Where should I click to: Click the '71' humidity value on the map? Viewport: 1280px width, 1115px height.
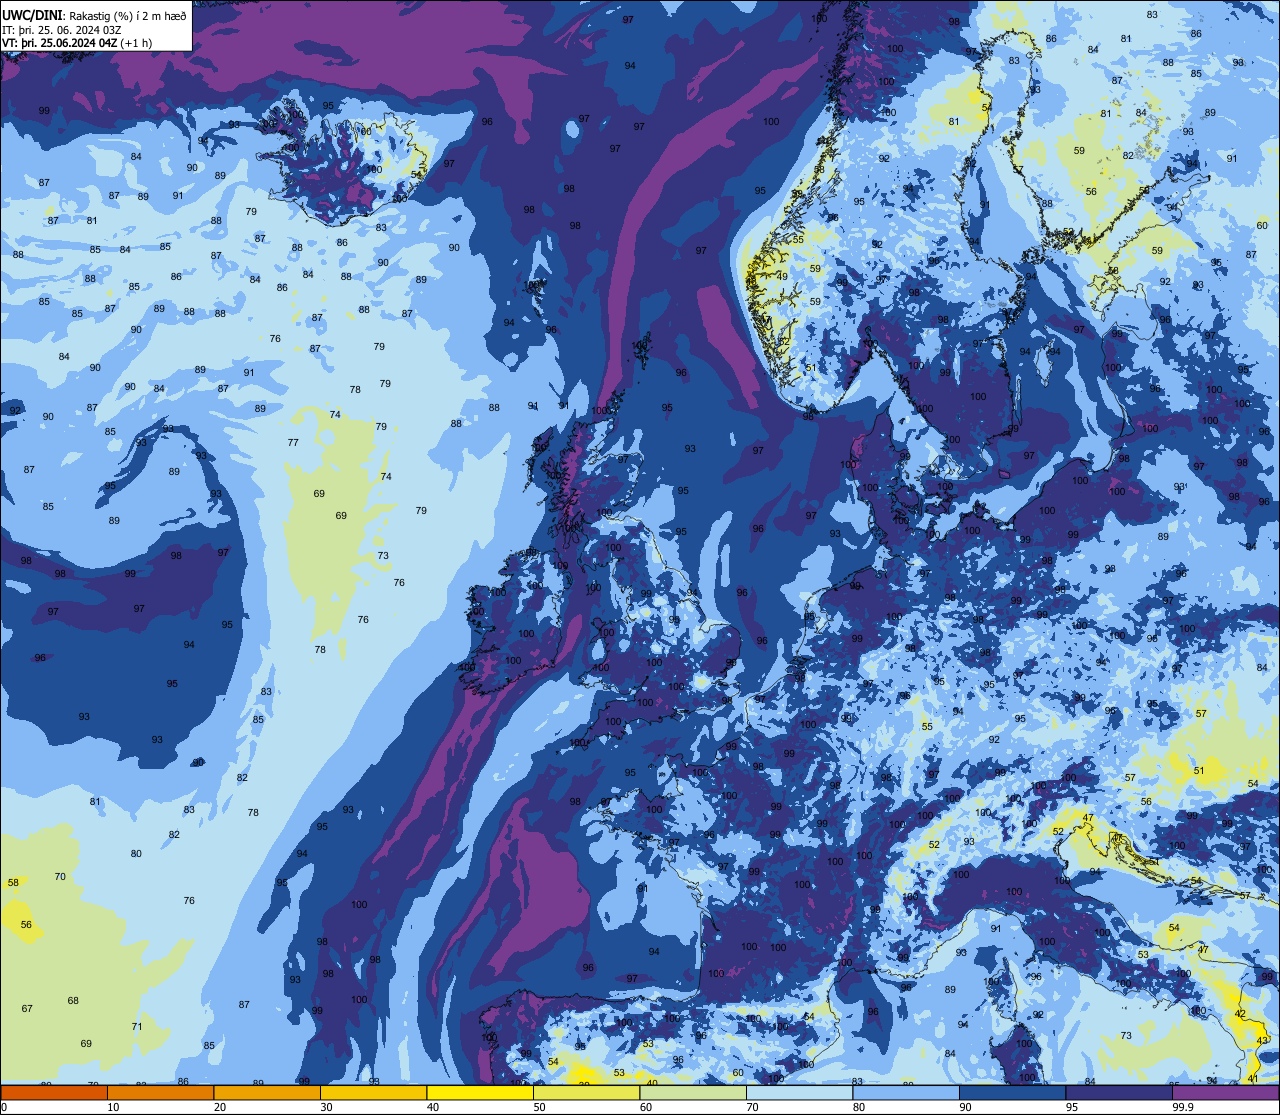137,1027
